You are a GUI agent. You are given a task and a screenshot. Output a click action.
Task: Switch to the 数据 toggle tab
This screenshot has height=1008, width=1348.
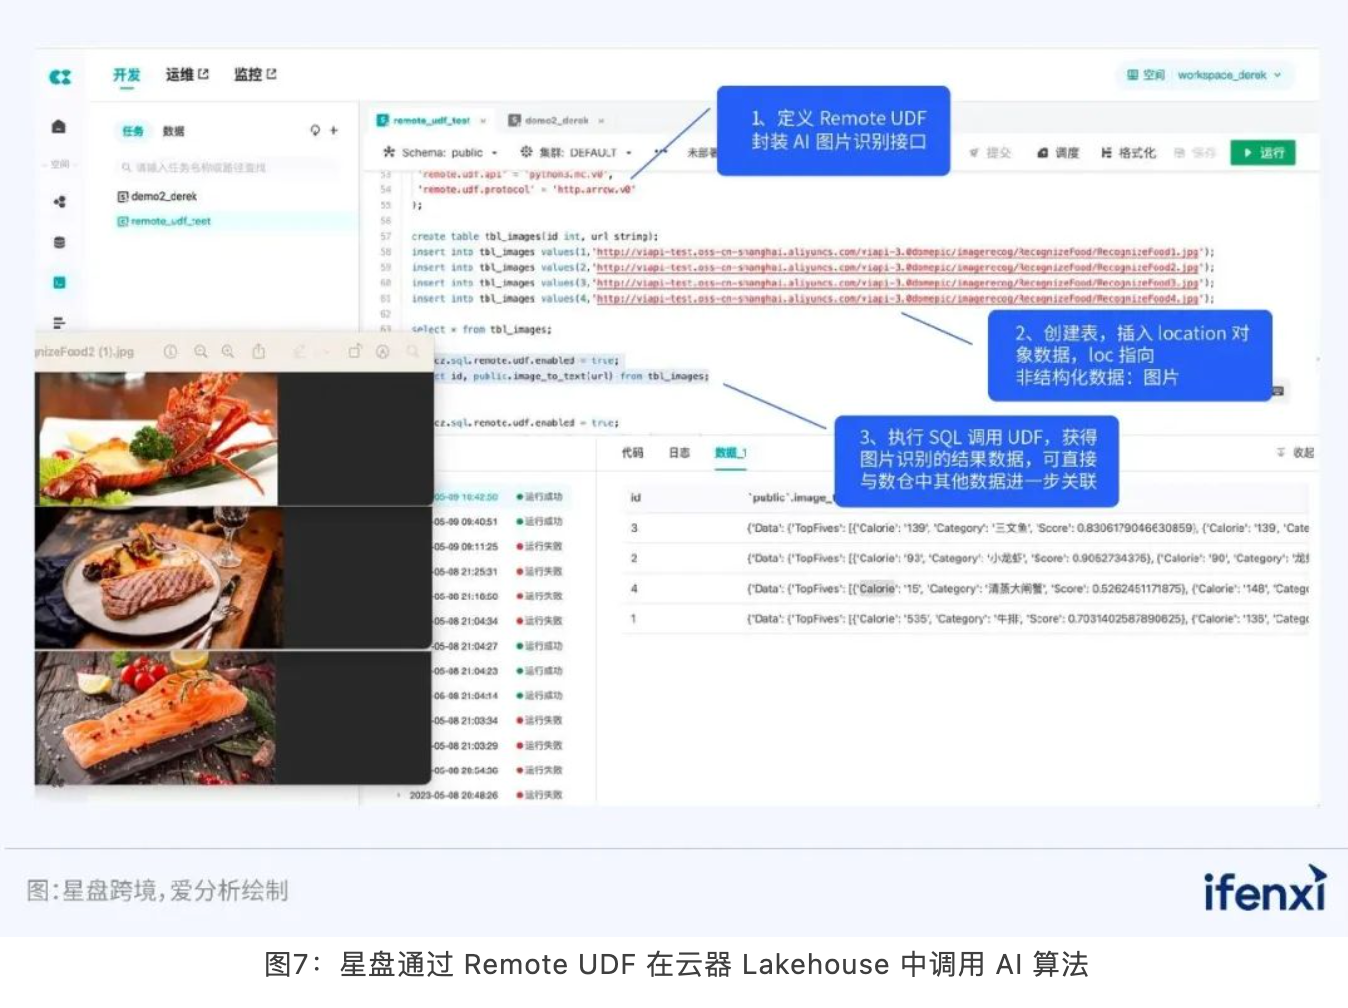click(173, 131)
